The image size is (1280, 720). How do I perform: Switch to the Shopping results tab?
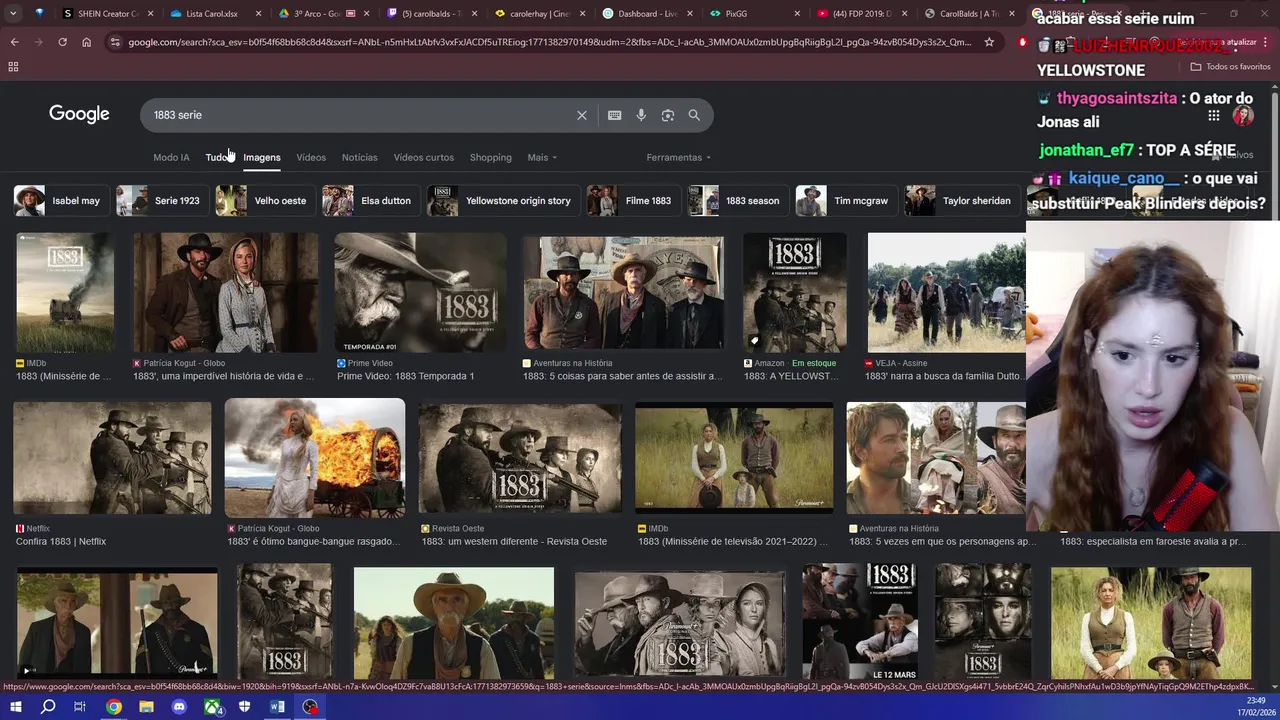pos(491,157)
